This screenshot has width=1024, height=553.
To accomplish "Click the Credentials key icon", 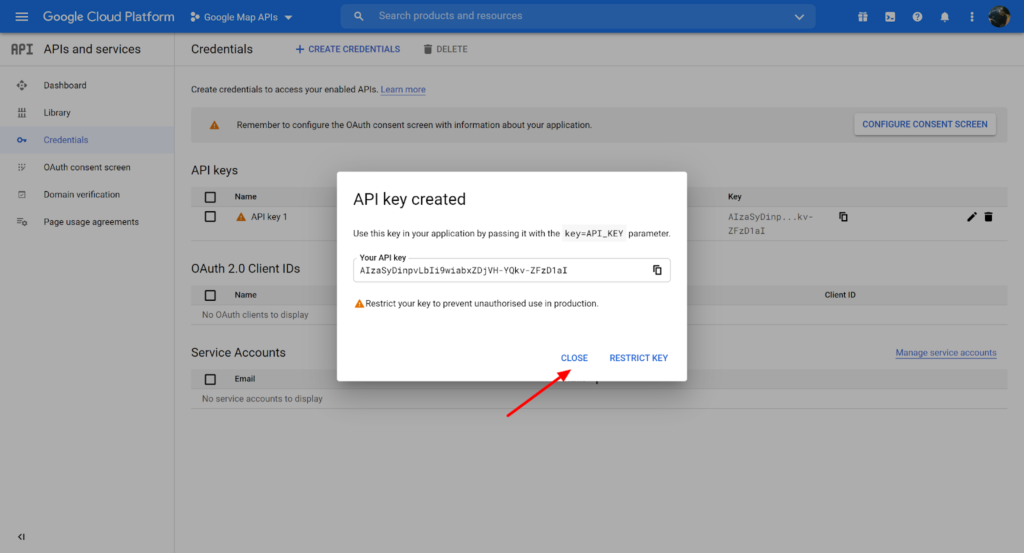I will pyautogui.click(x=22, y=140).
